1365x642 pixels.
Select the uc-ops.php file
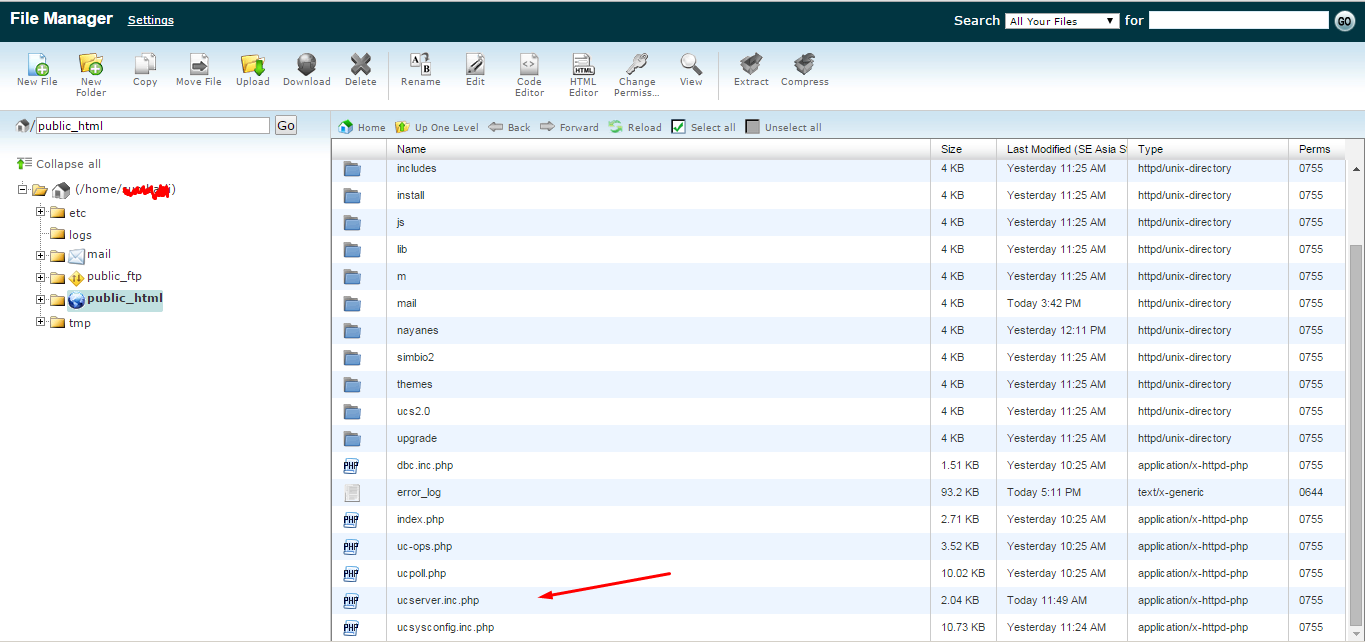[x=839, y=546]
